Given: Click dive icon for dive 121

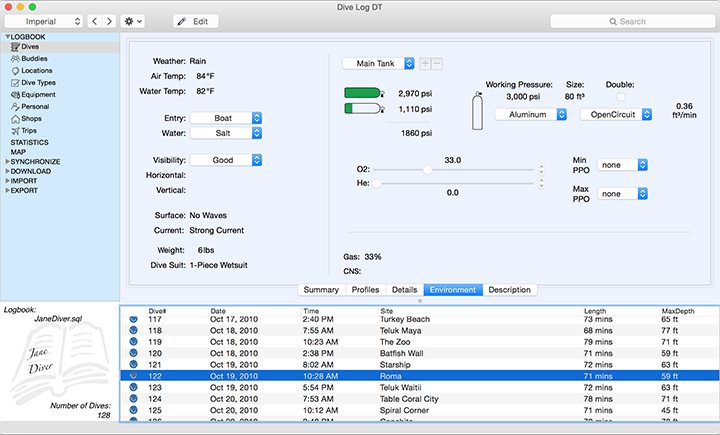Looking at the screenshot, I should pos(133,365).
